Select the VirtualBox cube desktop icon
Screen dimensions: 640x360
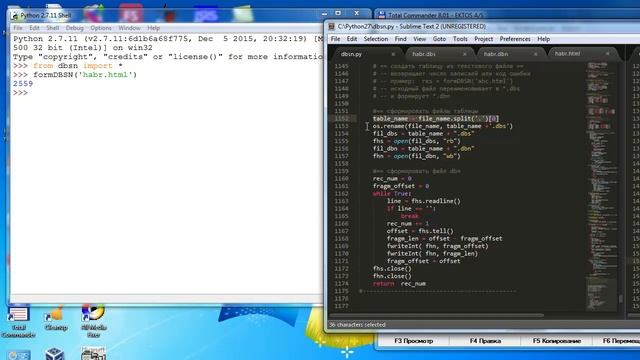(x=55, y=353)
